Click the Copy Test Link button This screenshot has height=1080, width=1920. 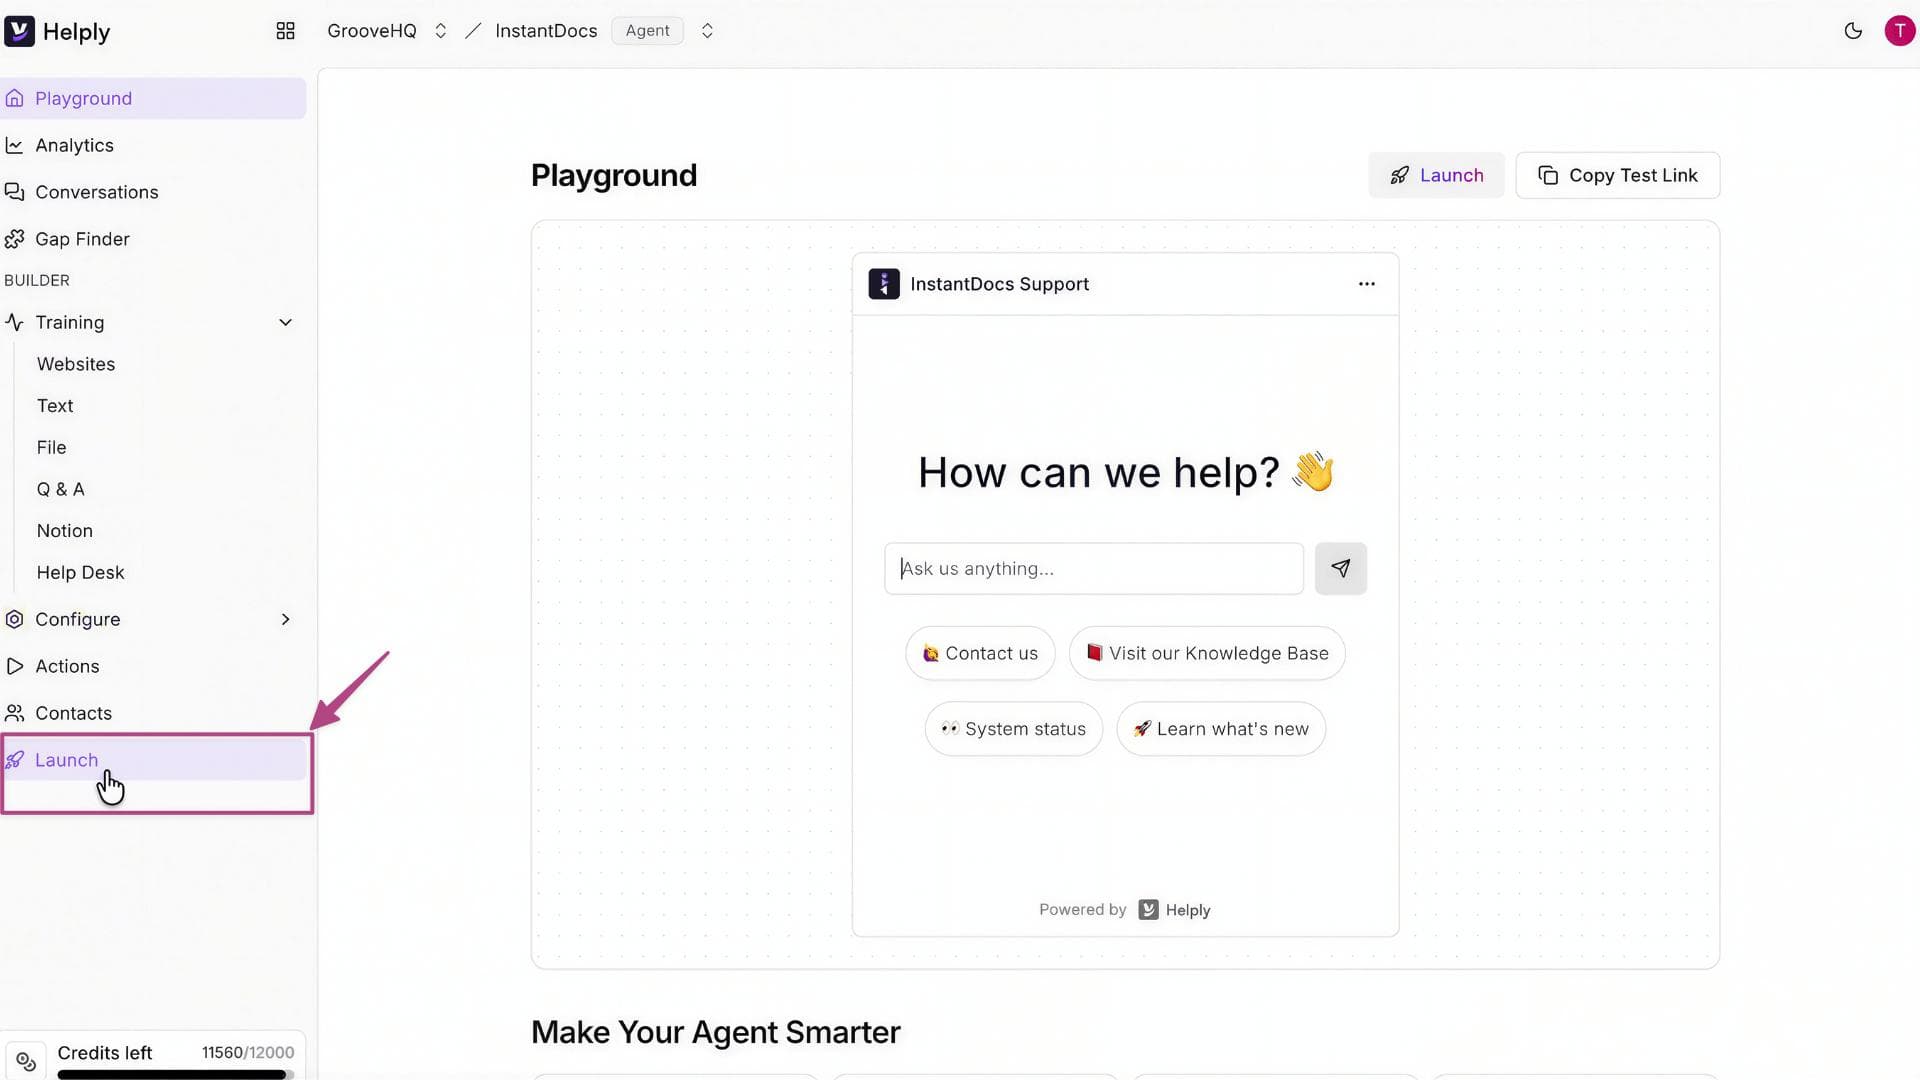(x=1617, y=175)
